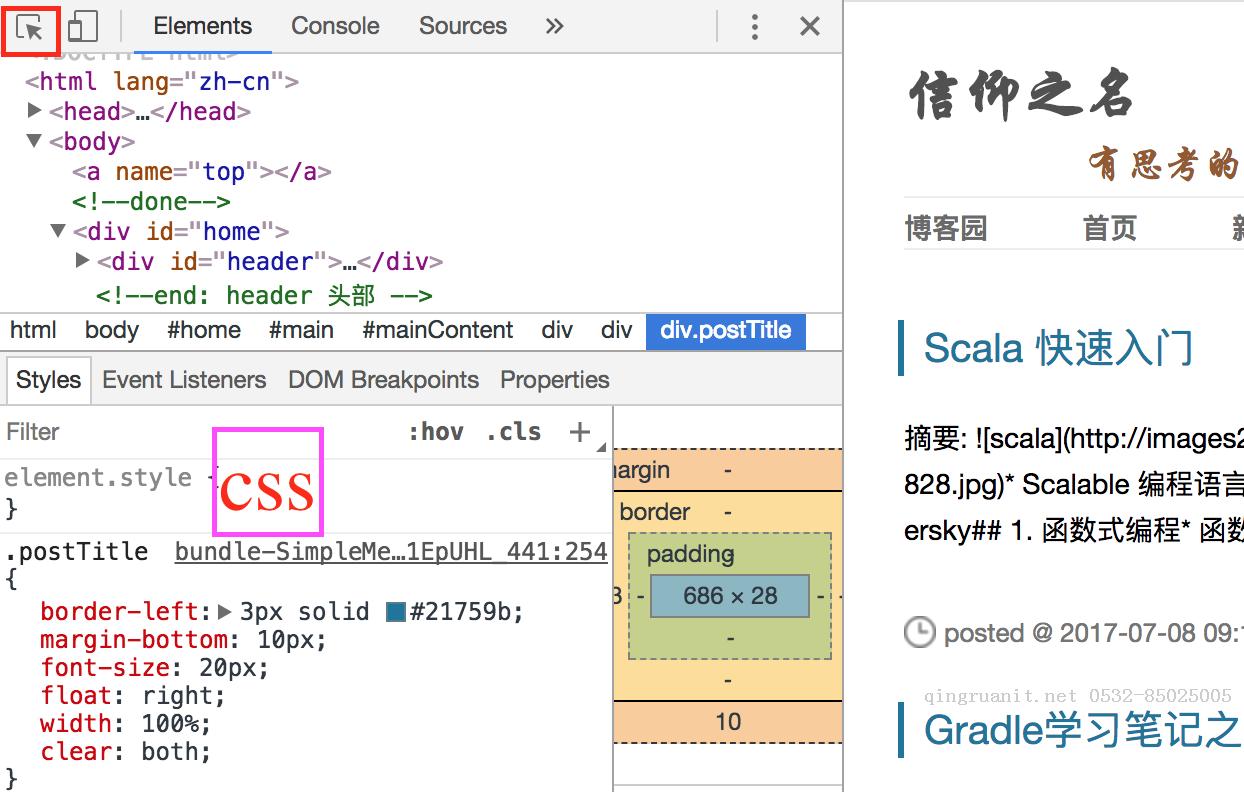Toggle the device toolbar icon
1244x792 pixels.
[83, 27]
